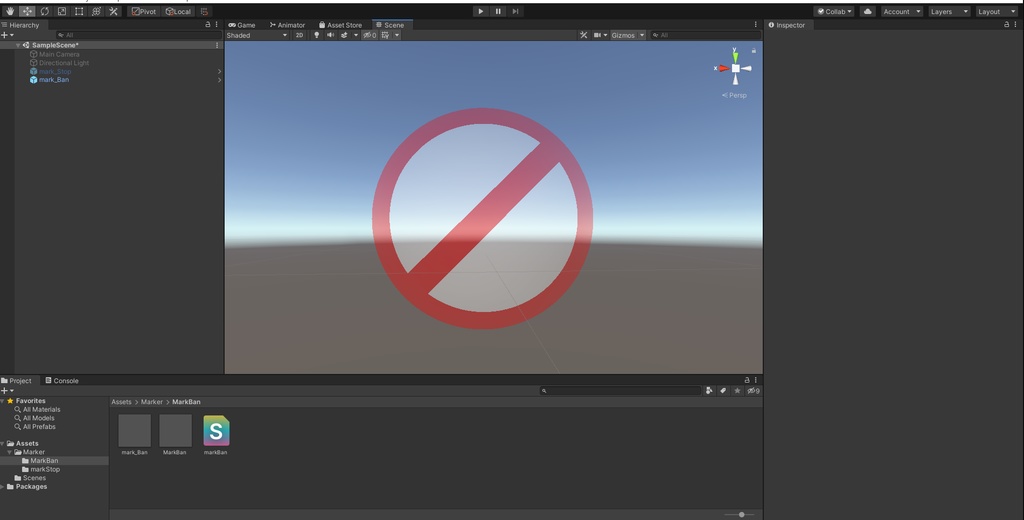Open SampleScene context menu dots

point(217,45)
